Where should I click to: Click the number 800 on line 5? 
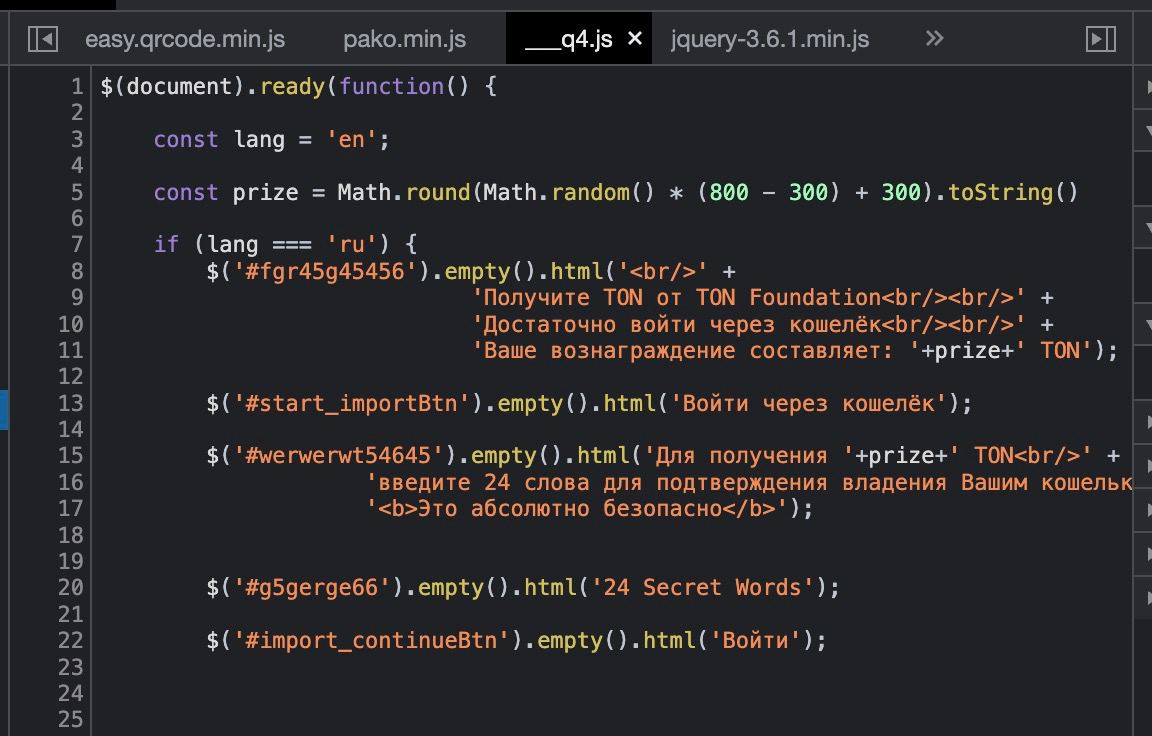pos(729,192)
